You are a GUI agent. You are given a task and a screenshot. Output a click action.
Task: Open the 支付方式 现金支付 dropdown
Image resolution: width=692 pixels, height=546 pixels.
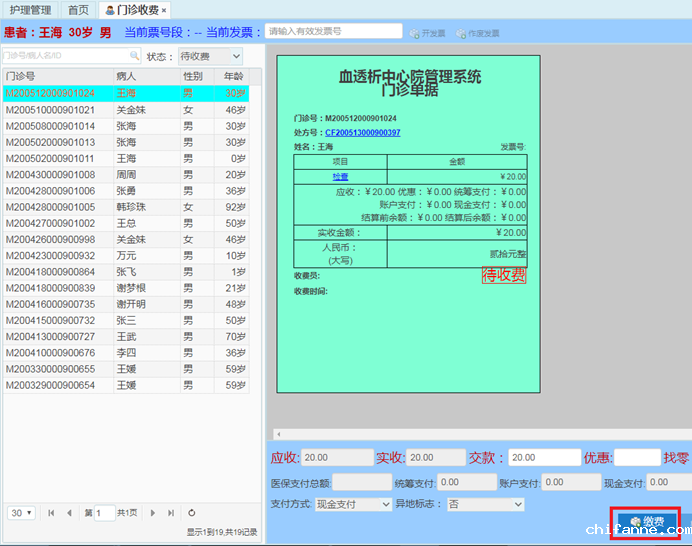(353, 504)
